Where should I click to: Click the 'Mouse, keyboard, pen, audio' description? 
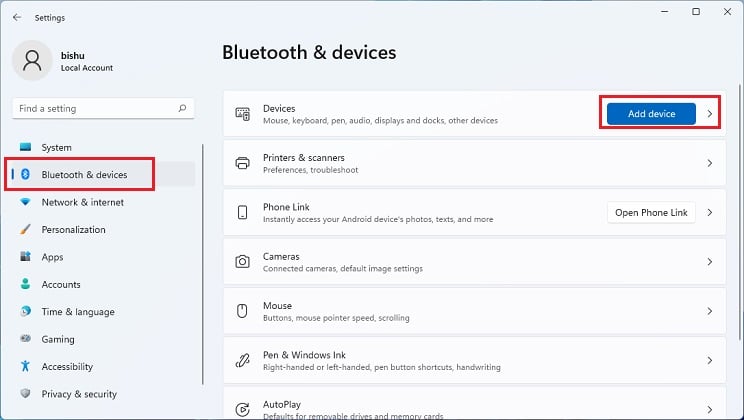tap(380, 121)
